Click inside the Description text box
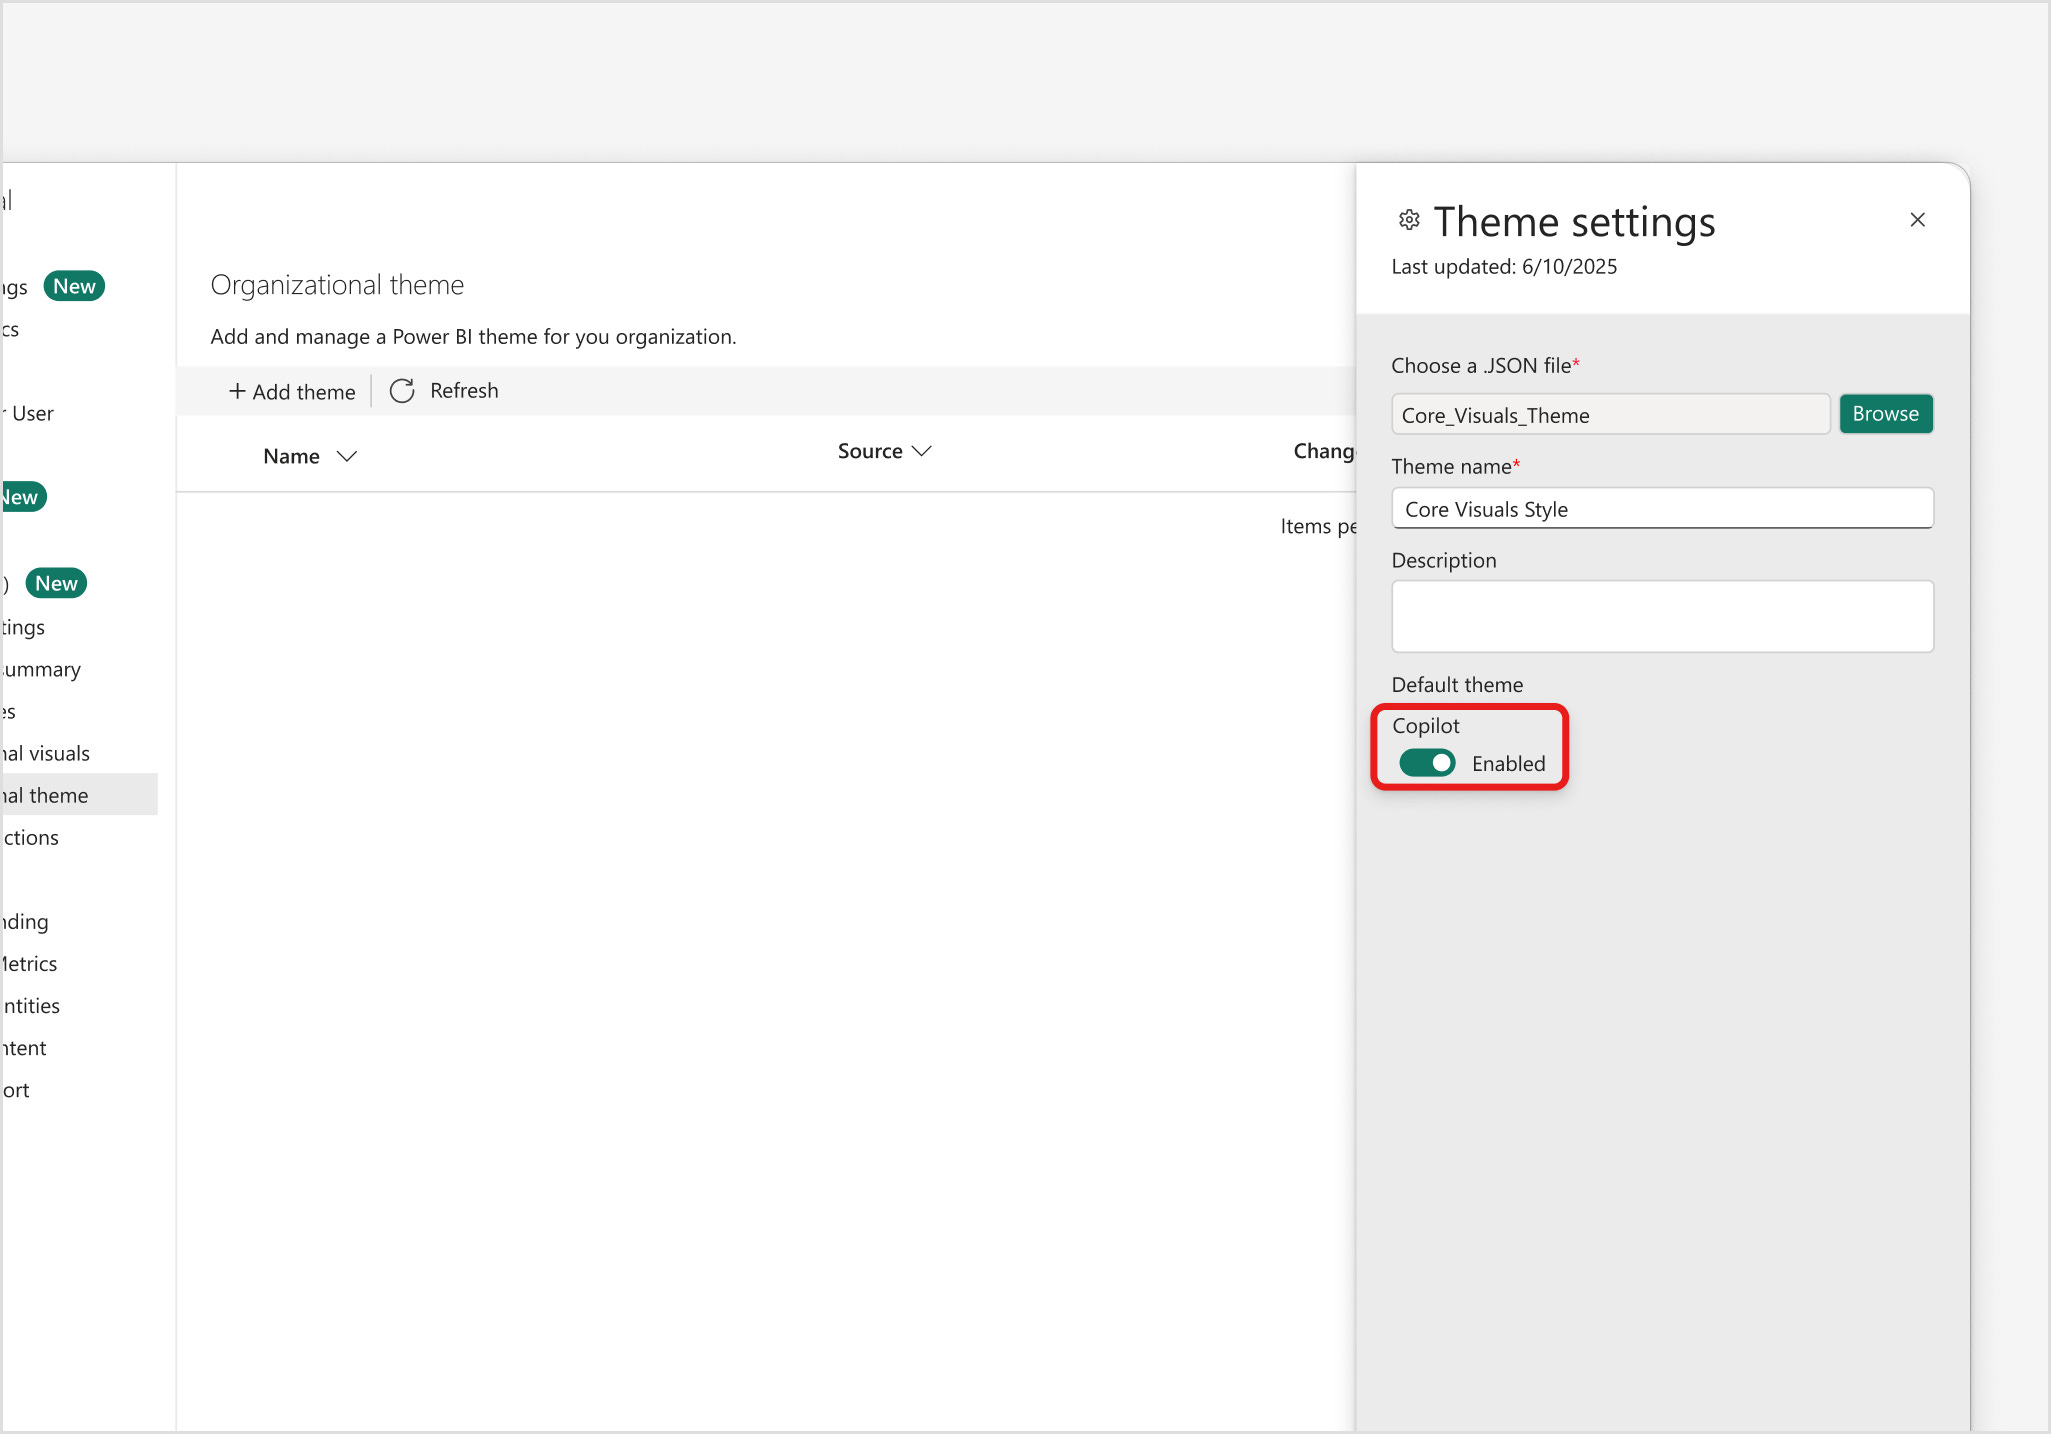This screenshot has width=2051, height=1434. coord(1661,616)
